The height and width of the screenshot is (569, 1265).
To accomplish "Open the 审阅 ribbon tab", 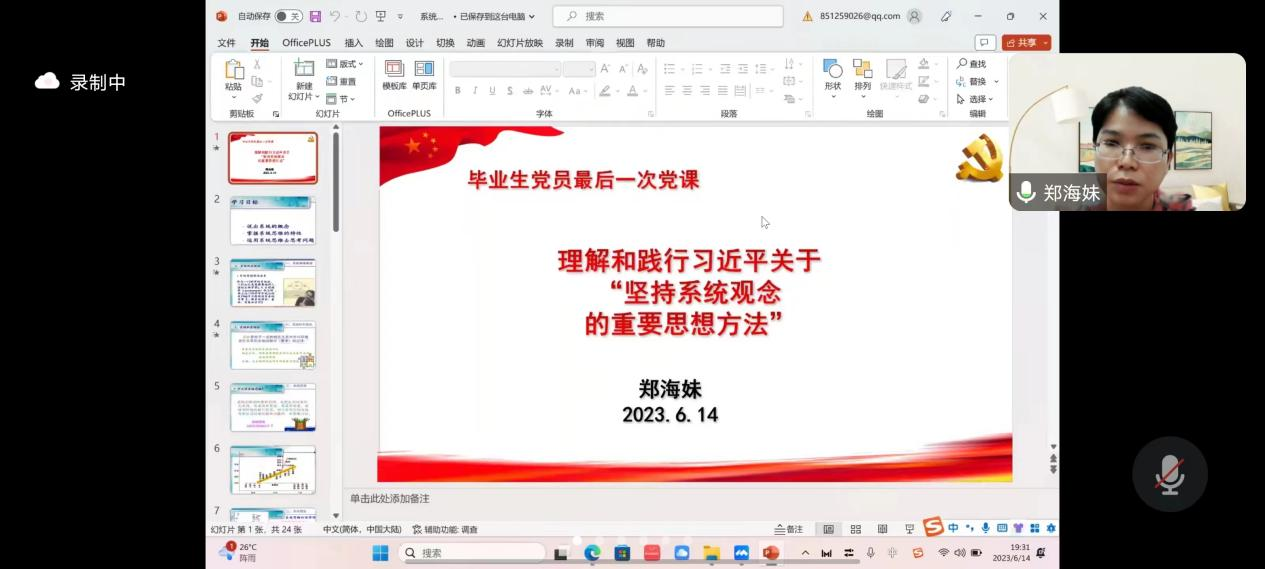I will tap(595, 43).
